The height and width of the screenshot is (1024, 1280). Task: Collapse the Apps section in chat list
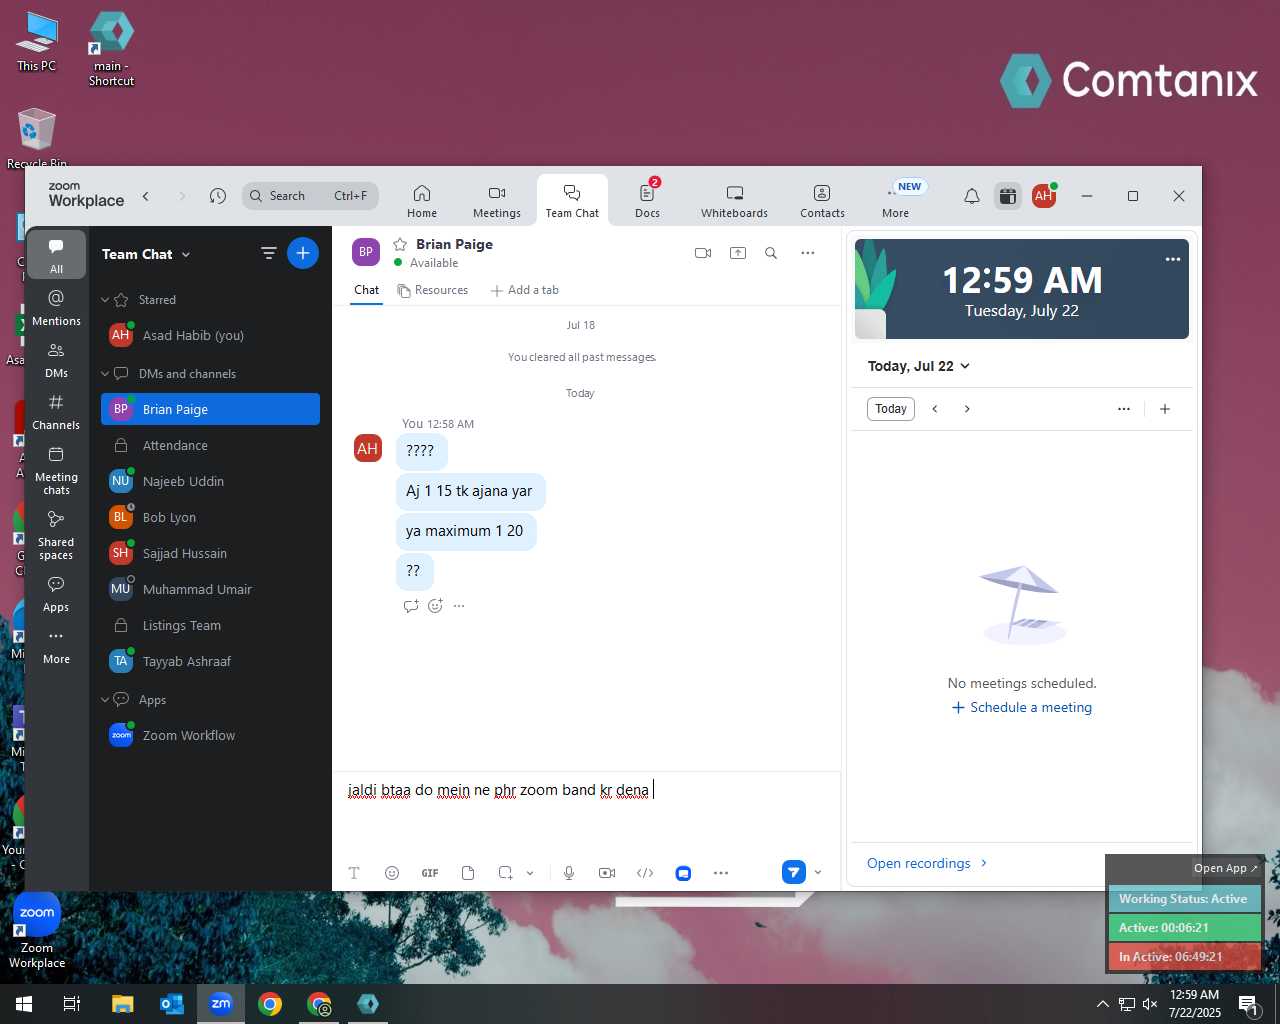105,700
